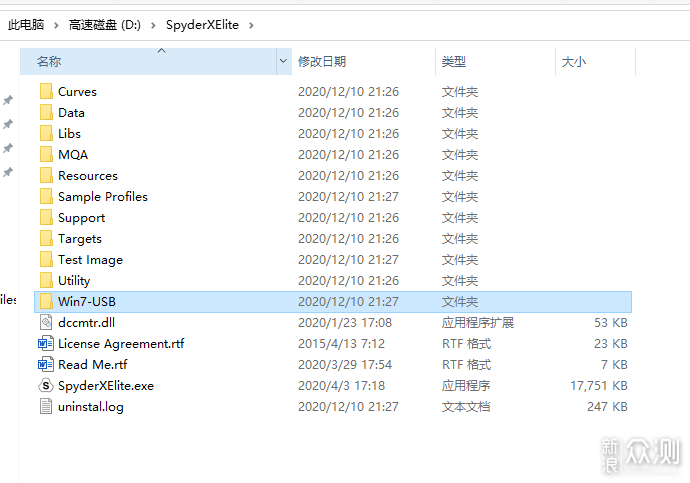Click the 17,751 KB size value

point(599,386)
